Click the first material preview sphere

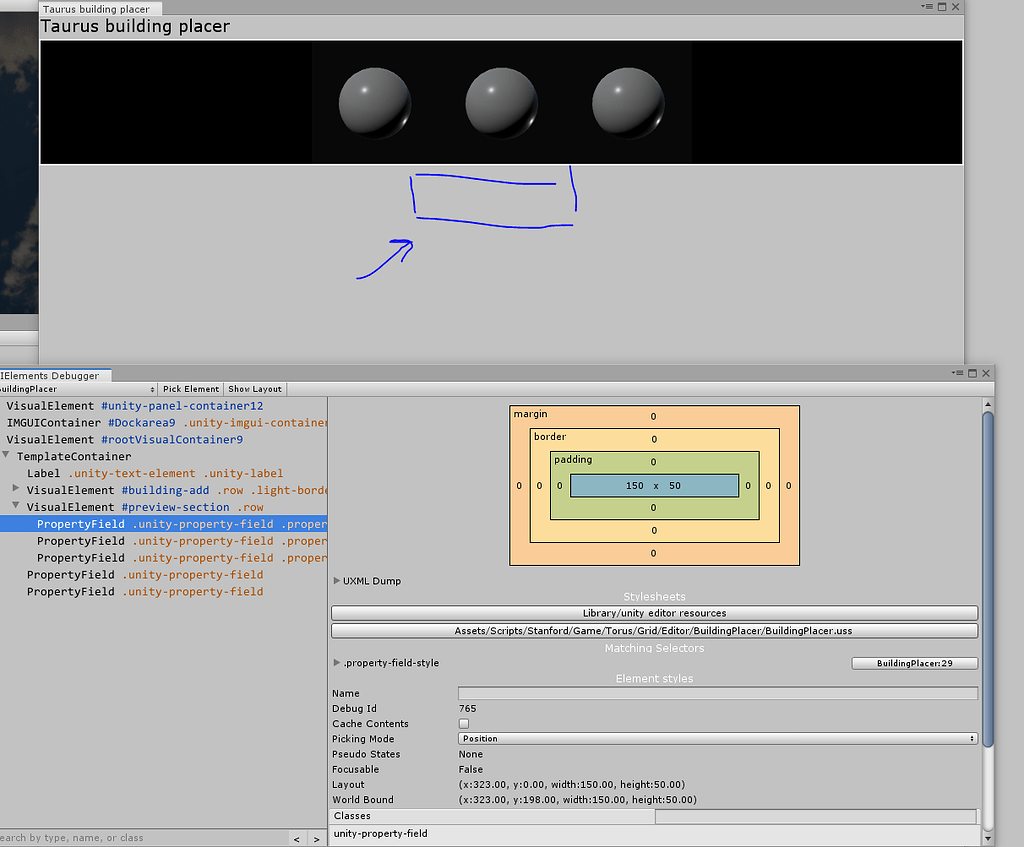375,100
